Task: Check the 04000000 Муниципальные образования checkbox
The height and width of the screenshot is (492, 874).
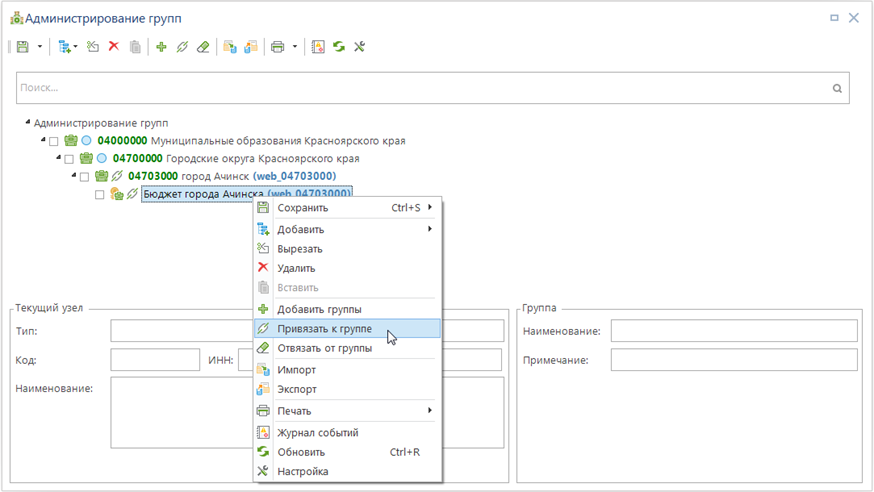Action: 54,142
